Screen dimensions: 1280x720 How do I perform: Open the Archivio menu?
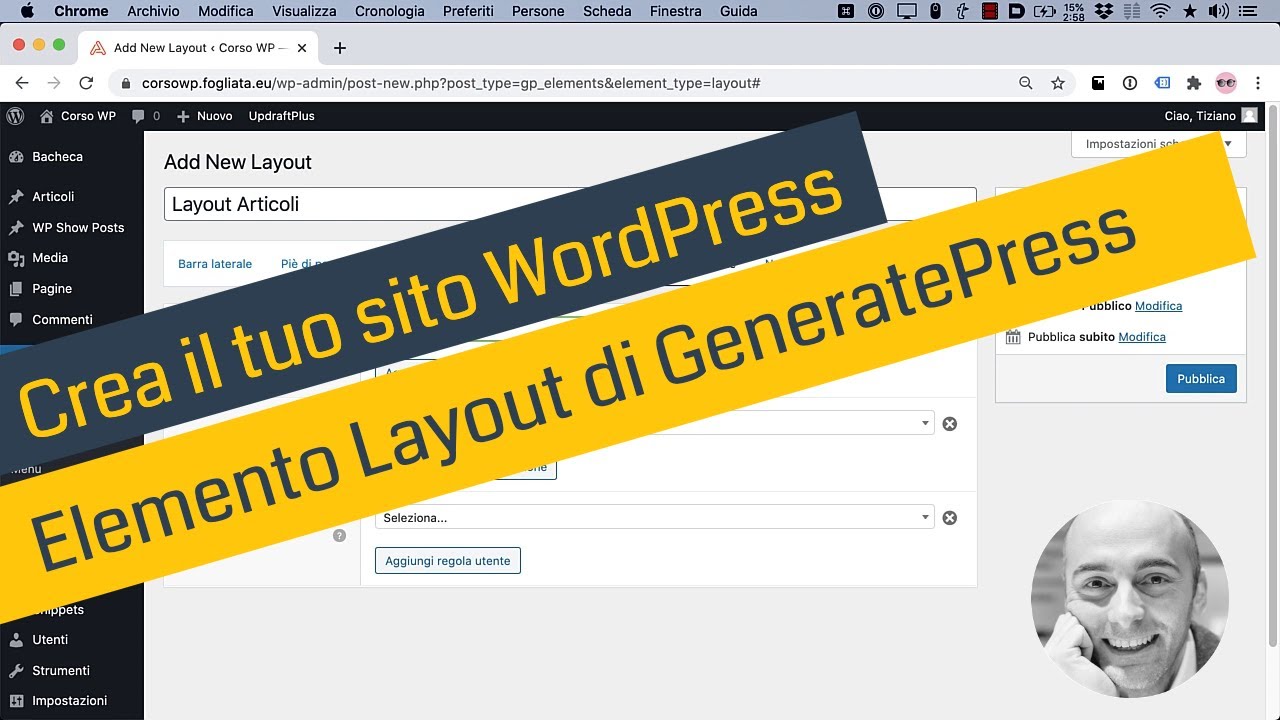[153, 11]
